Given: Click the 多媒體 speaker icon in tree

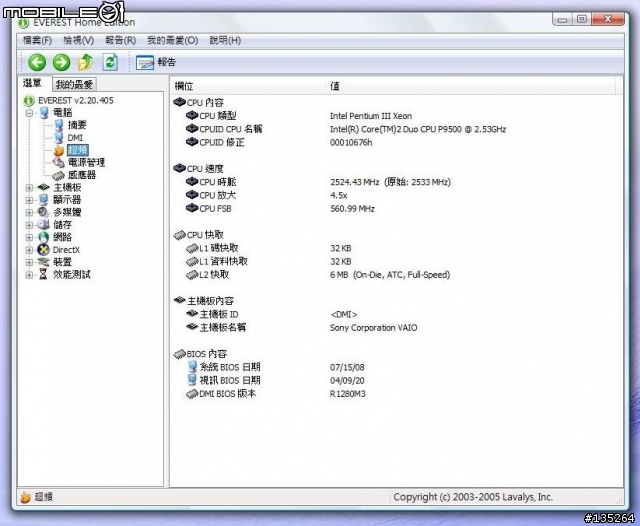Looking at the screenshot, I should [43, 212].
